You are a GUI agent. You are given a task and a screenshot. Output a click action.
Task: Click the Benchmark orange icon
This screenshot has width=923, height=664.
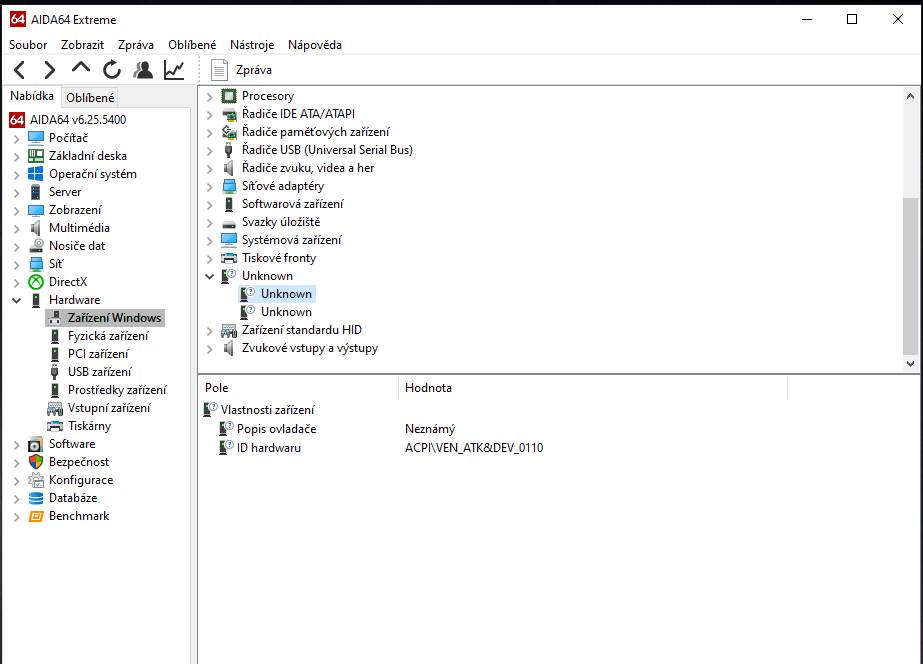point(36,516)
